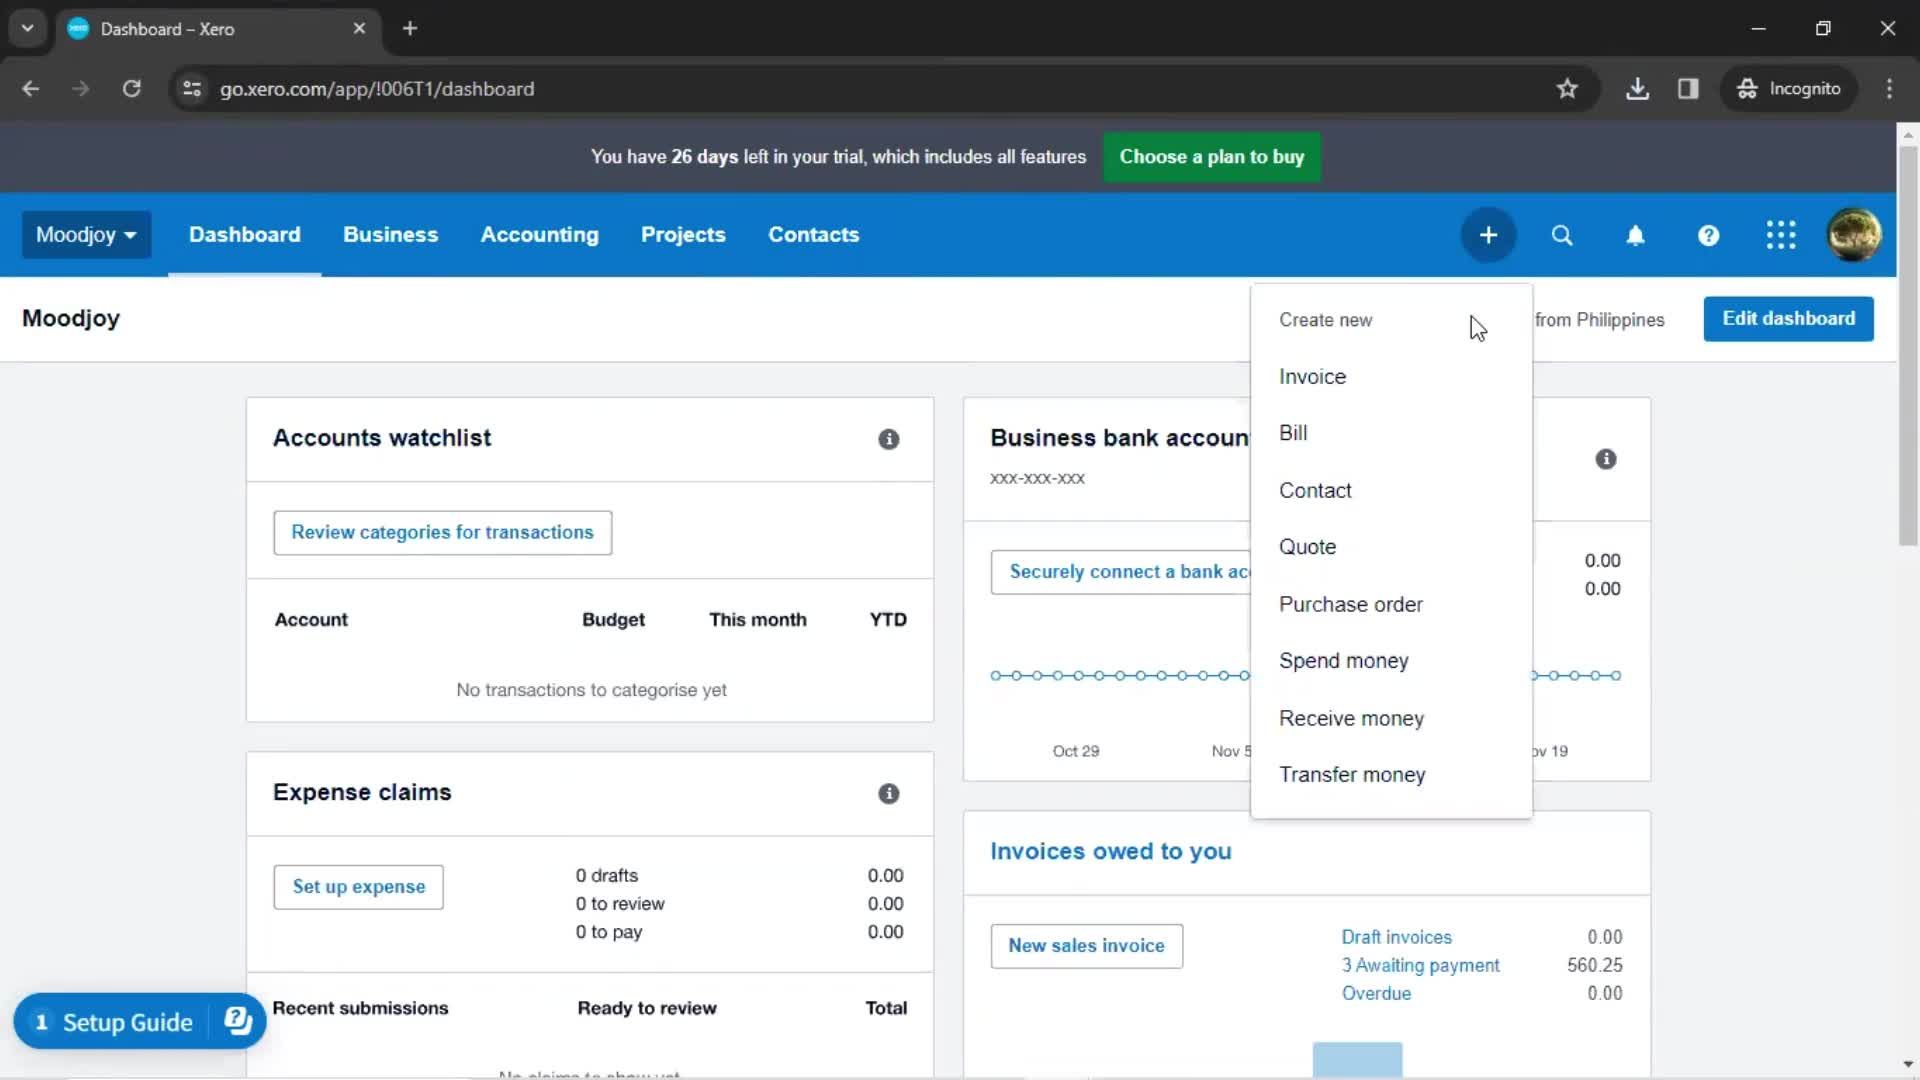Click New sales invoice button

click(1086, 946)
